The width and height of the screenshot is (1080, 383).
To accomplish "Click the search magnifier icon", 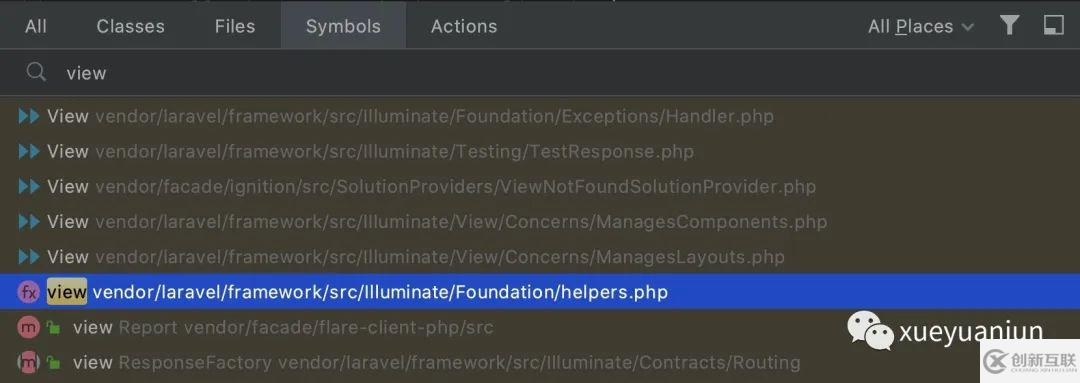I will [36, 72].
